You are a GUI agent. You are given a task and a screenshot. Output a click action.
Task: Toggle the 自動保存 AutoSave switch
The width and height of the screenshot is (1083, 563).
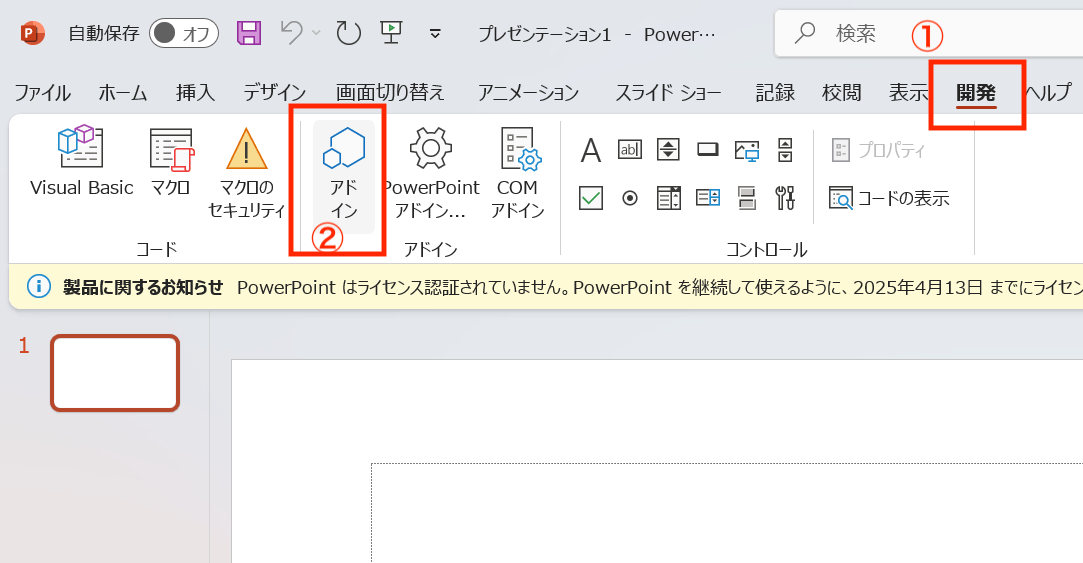pos(184,33)
